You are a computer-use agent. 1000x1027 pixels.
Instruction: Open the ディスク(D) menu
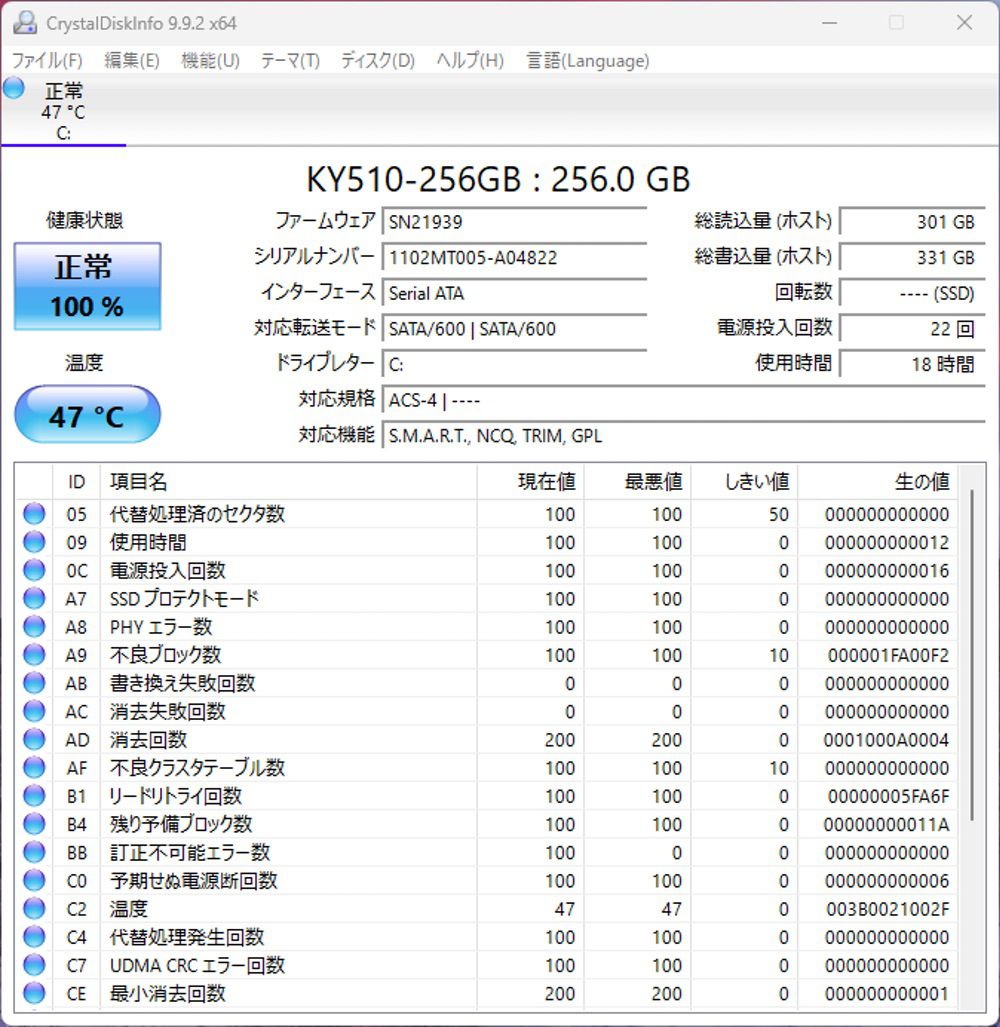pos(378,61)
